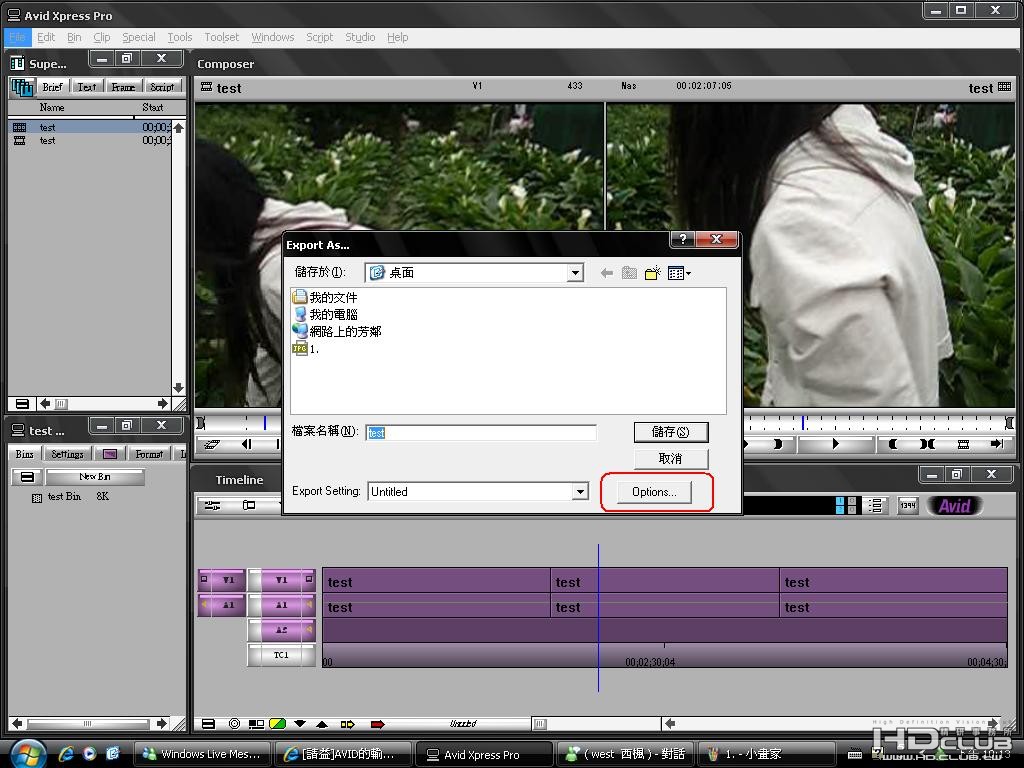The height and width of the screenshot is (768, 1024).
Task: Click the SuperBin icon above the bin list
Action: pos(22,87)
